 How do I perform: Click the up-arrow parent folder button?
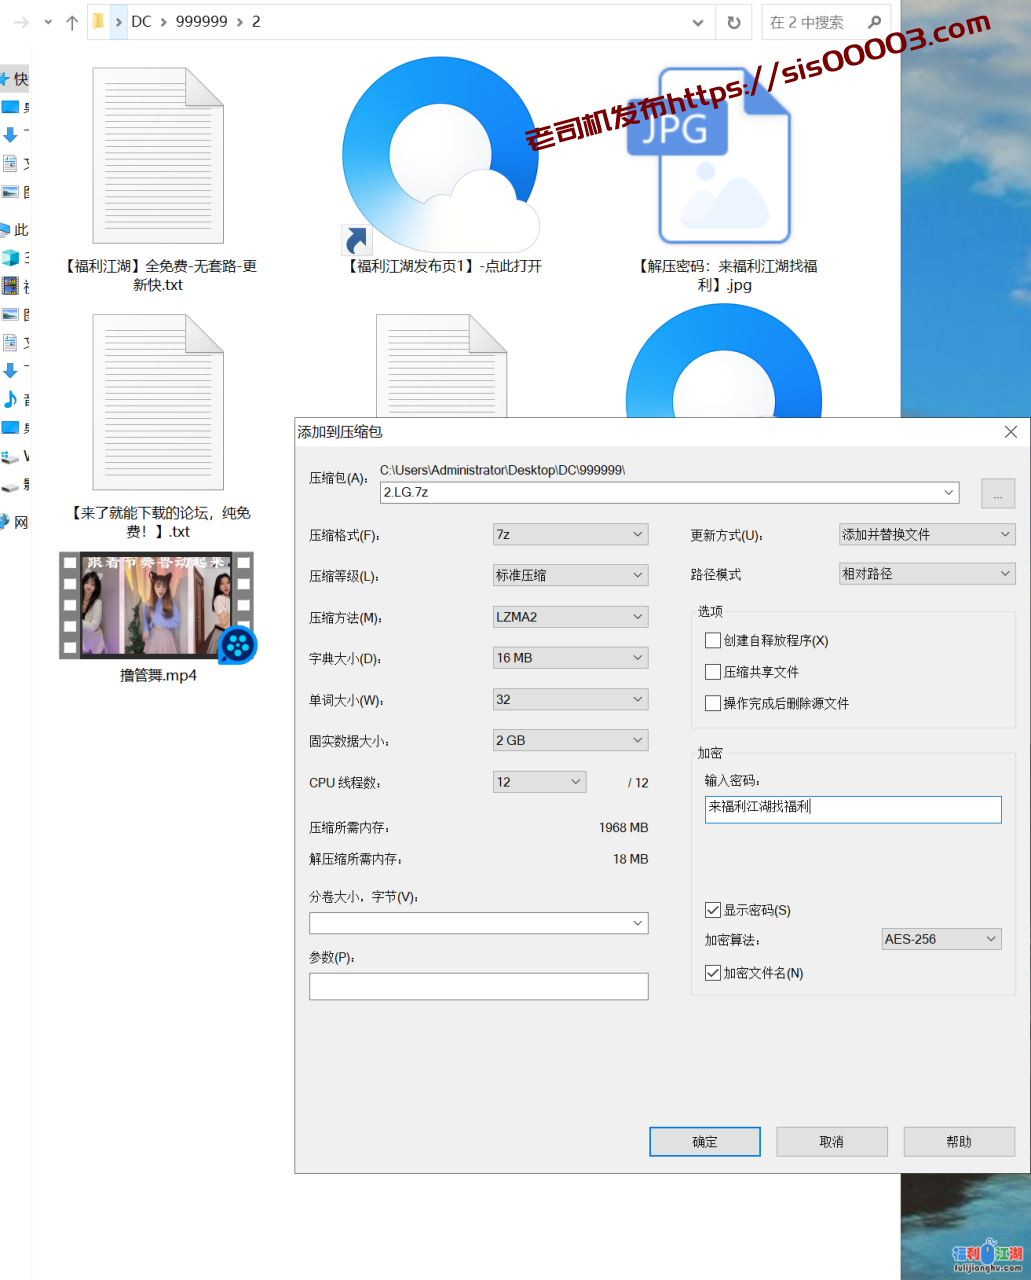(72, 22)
